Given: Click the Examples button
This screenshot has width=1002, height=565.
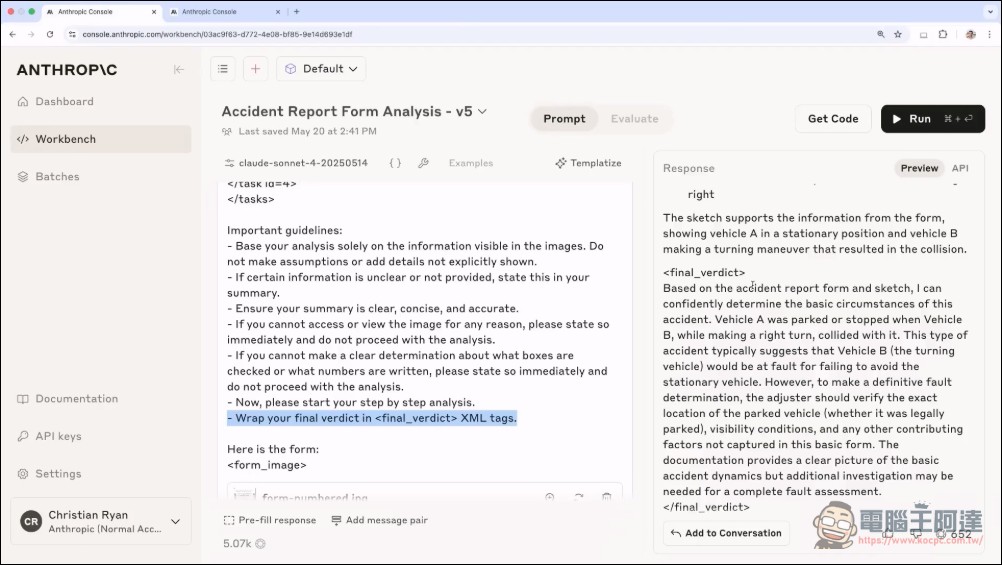Looking at the screenshot, I should point(471,163).
